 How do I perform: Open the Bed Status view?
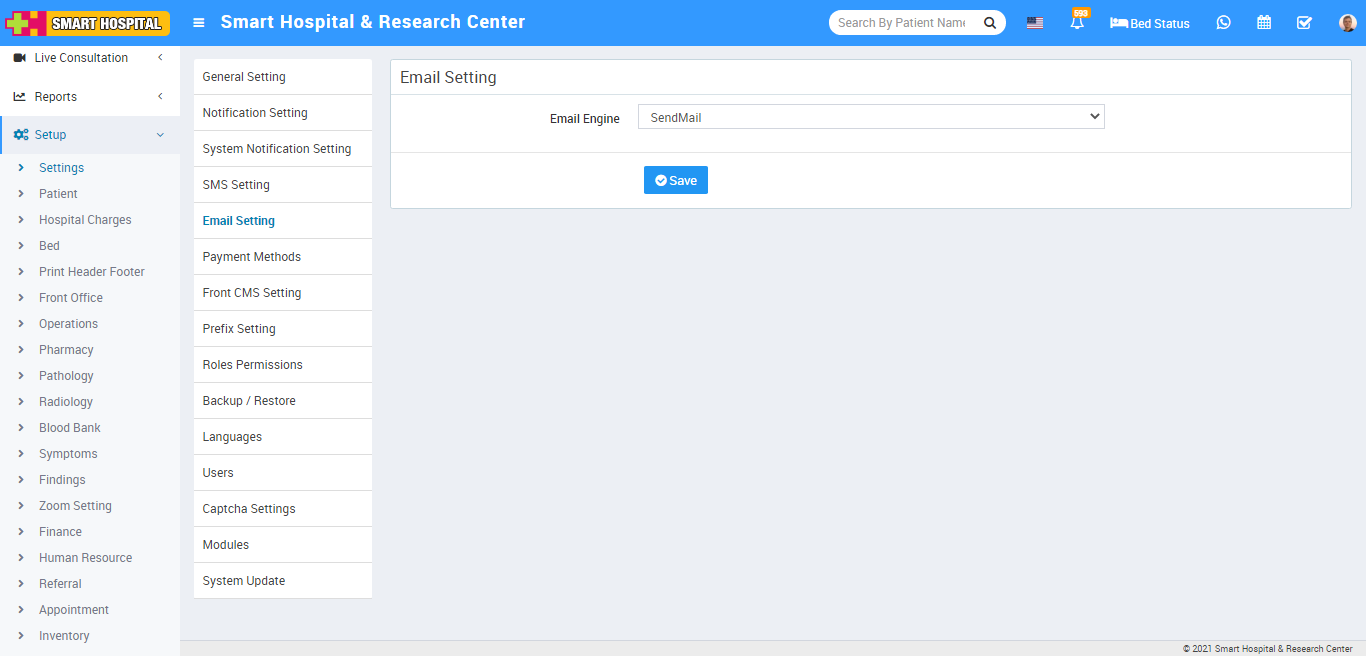click(1150, 23)
